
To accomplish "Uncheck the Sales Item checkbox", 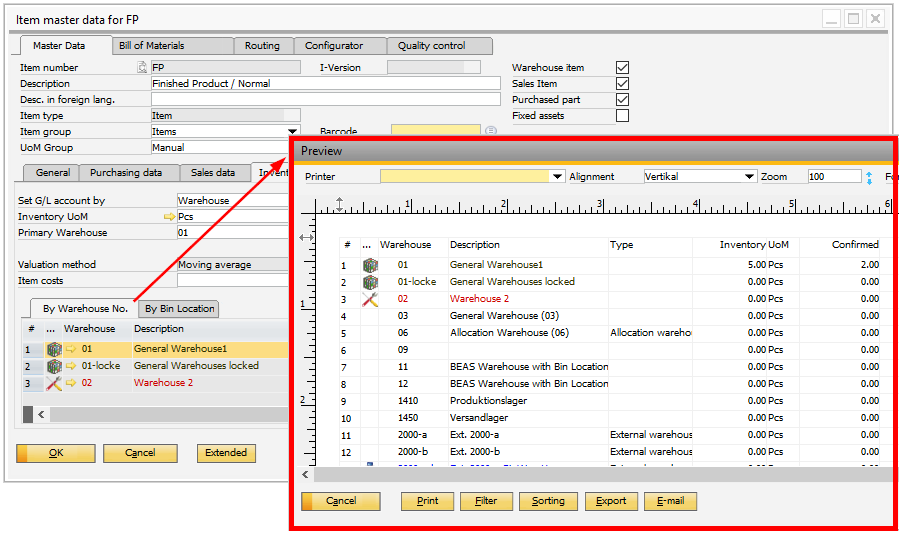I will pyautogui.click(x=622, y=84).
